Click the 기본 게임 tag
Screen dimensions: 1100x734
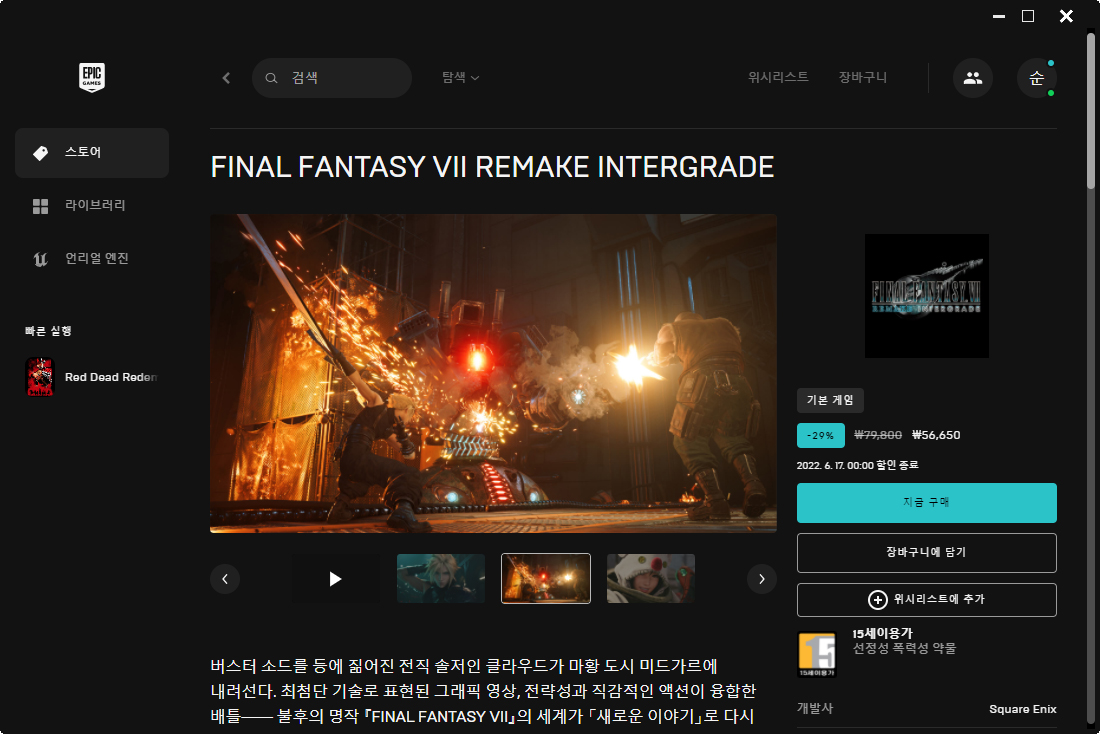pyautogui.click(x=830, y=400)
